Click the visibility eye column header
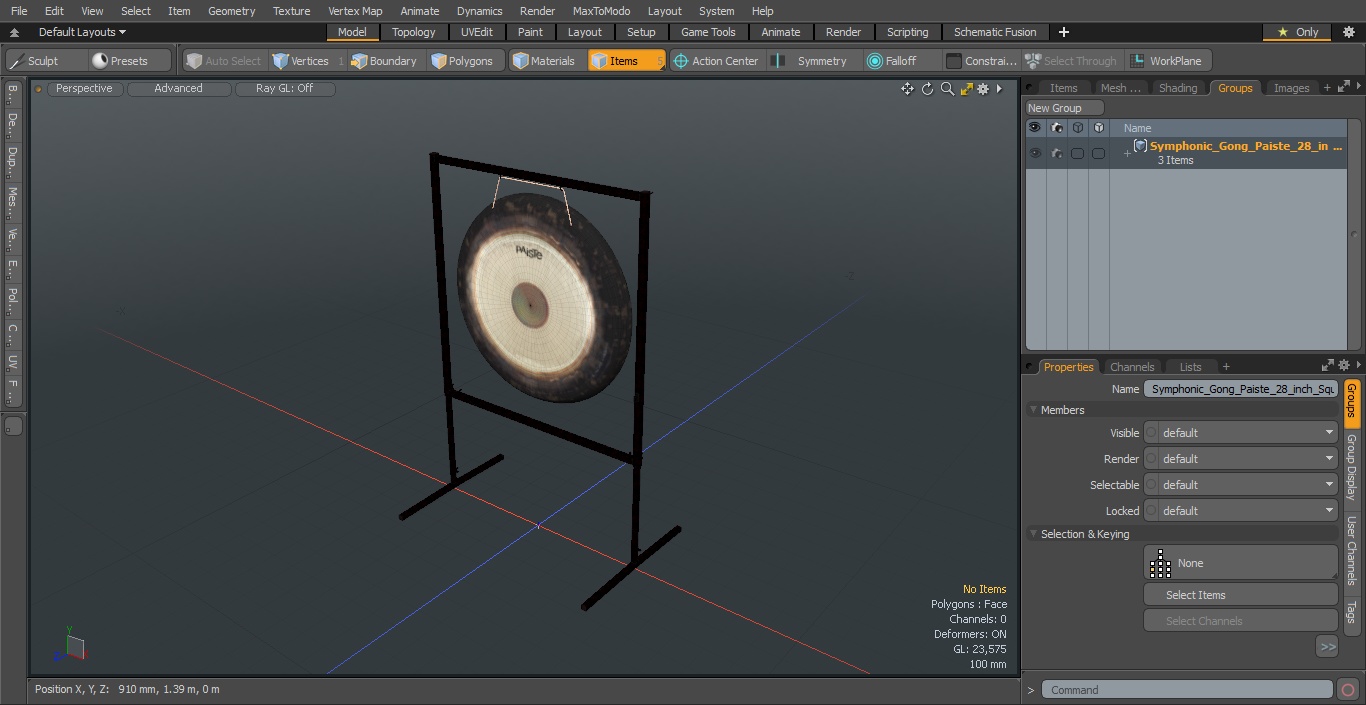Image resolution: width=1366 pixels, height=705 pixels. [1035, 128]
